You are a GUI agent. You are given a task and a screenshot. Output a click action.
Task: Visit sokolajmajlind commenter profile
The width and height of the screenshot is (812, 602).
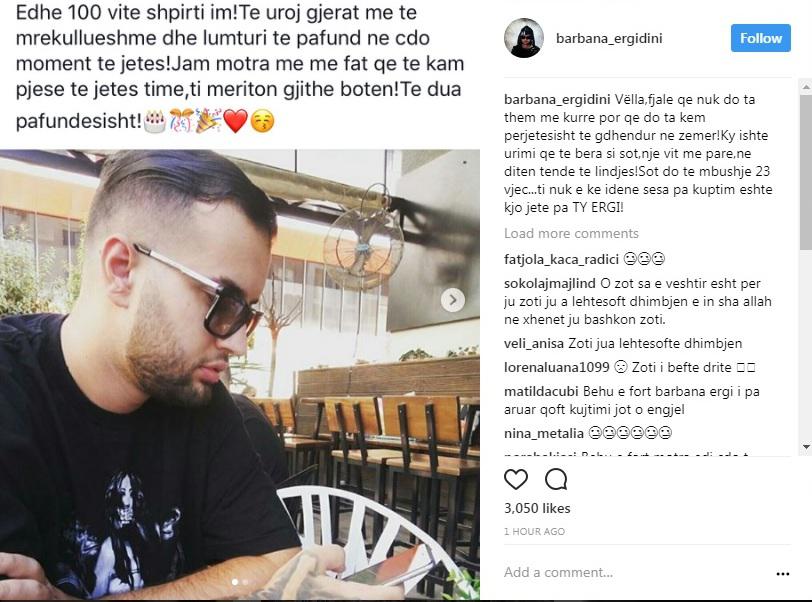click(x=550, y=283)
